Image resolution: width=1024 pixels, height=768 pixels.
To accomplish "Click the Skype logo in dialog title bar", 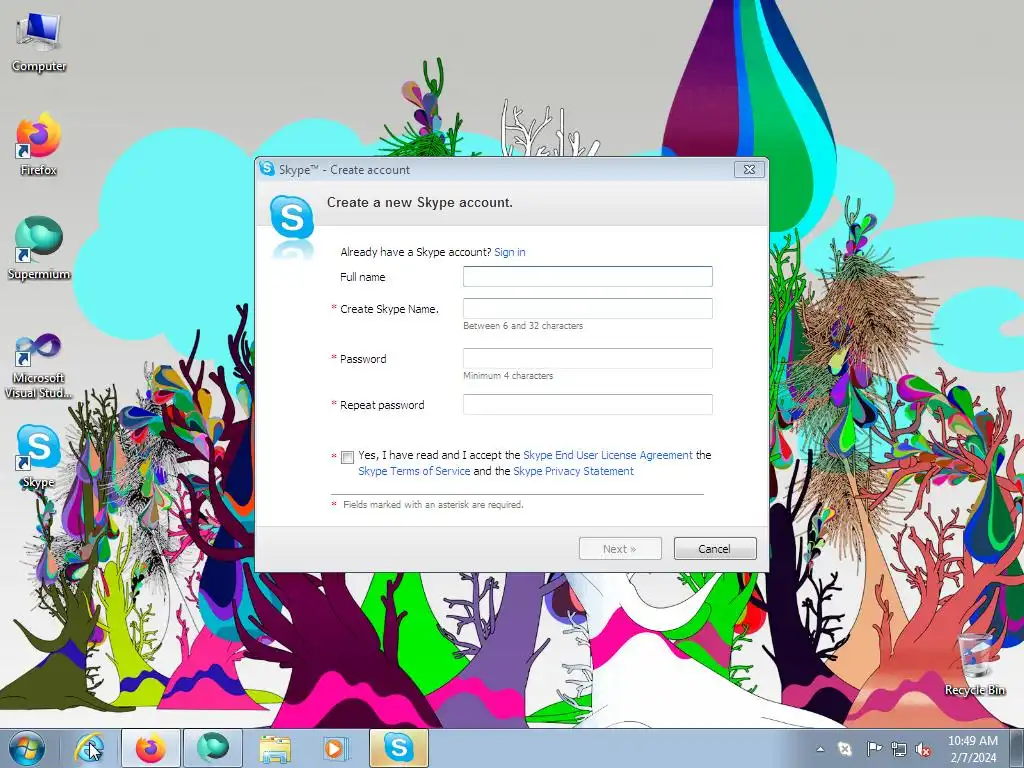I will coord(267,168).
